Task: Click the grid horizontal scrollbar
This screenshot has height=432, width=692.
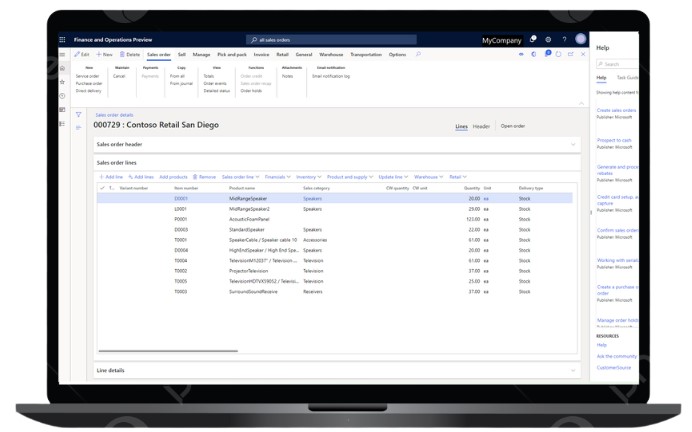Action: [168, 351]
